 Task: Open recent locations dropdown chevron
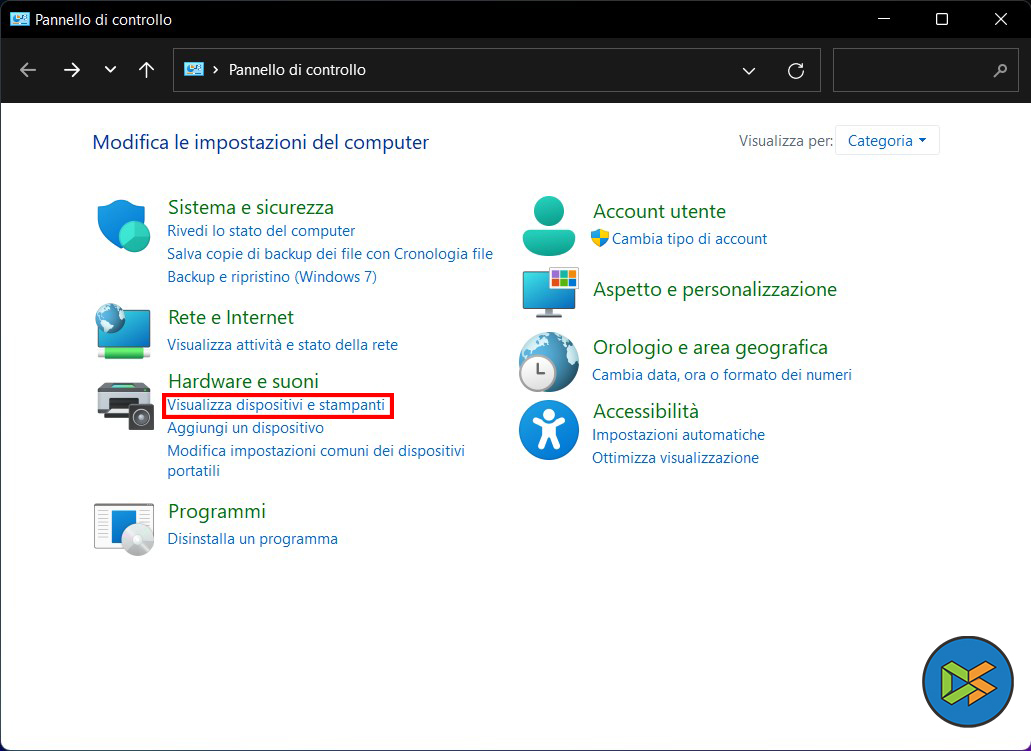(110, 70)
